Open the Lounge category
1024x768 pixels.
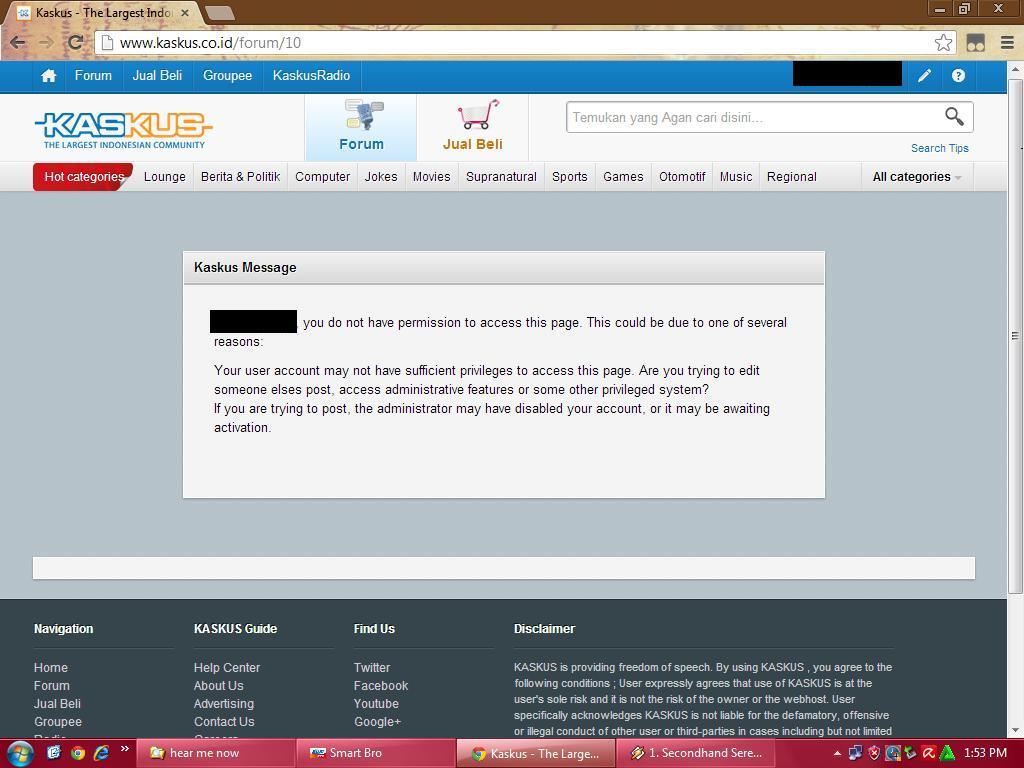tap(165, 177)
